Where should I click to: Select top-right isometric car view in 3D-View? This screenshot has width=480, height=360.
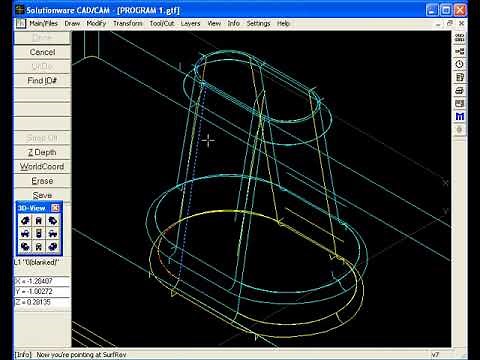pos(53,220)
